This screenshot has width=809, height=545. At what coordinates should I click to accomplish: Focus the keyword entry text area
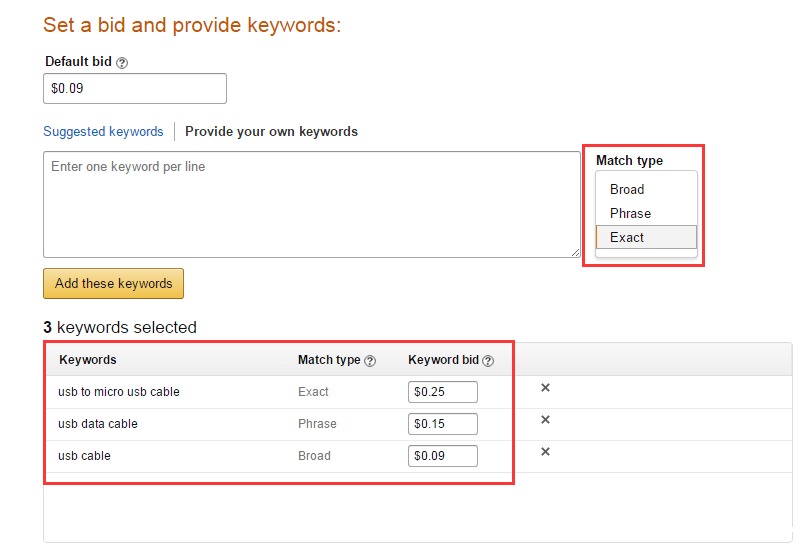click(310, 204)
